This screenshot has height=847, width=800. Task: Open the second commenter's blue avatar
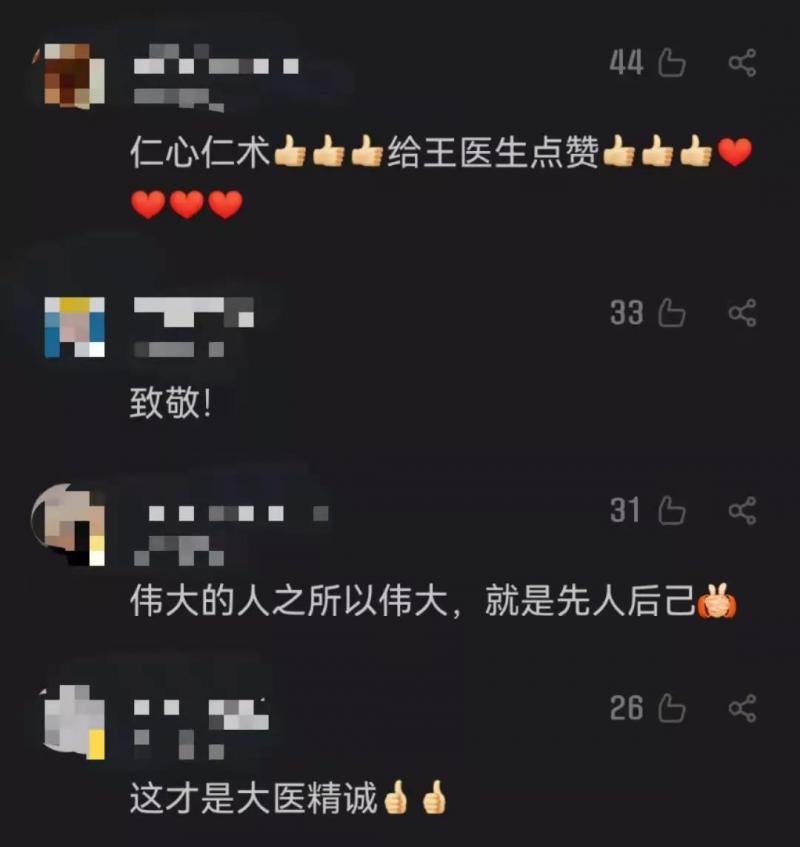click(x=75, y=327)
